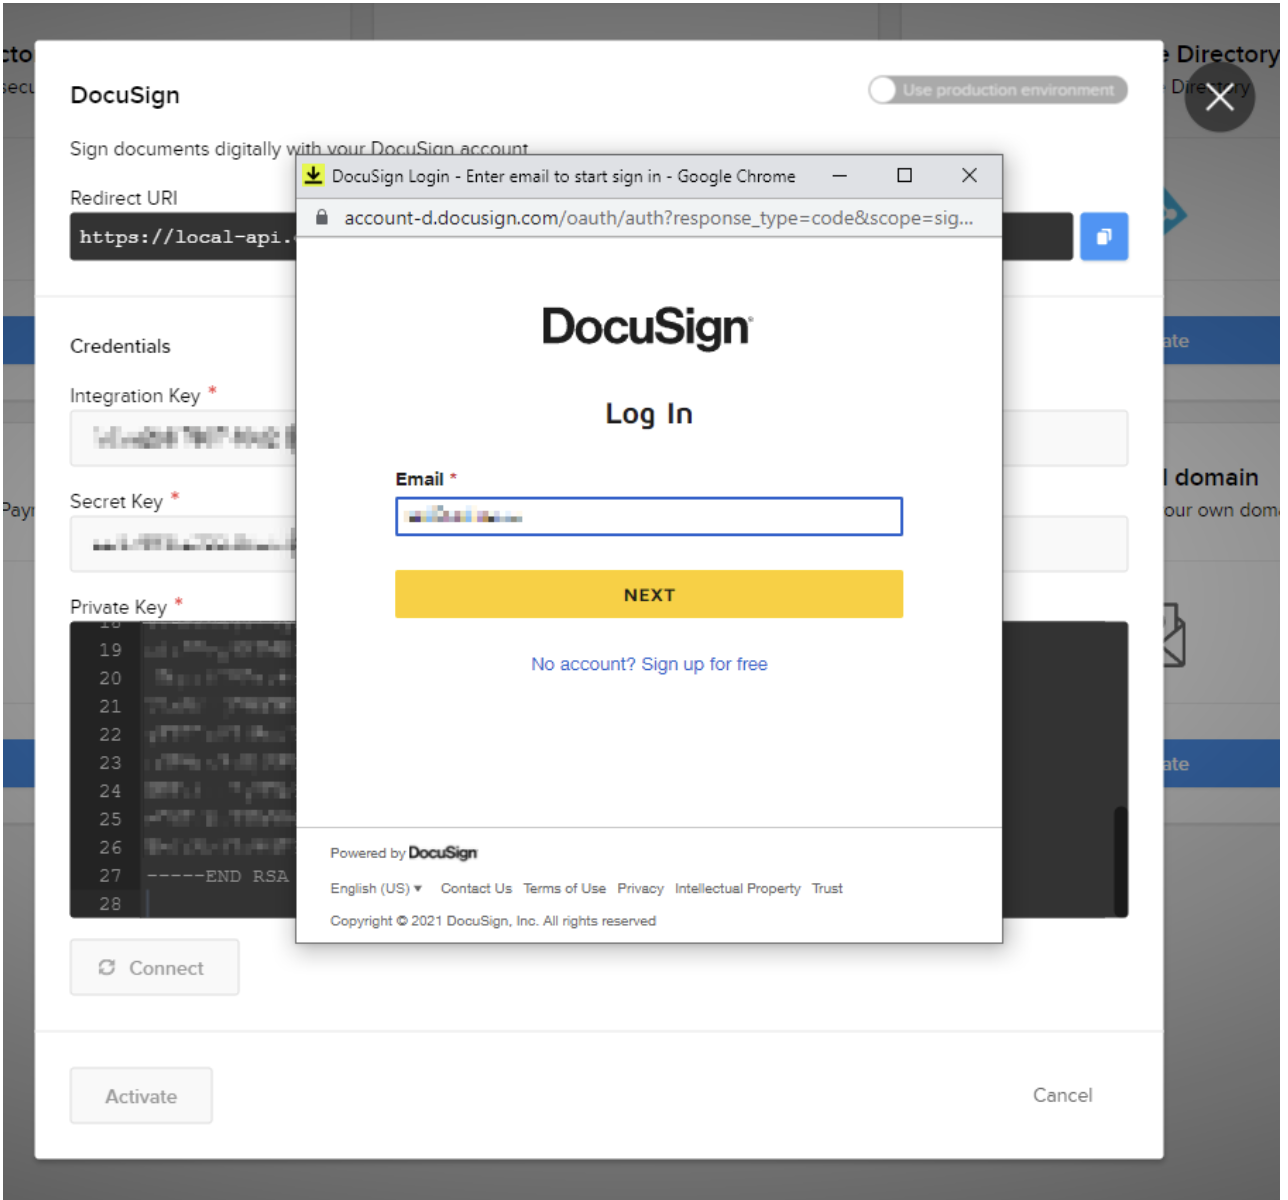Click inside the Email input field
The width and height of the screenshot is (1288, 1200).
[648, 516]
